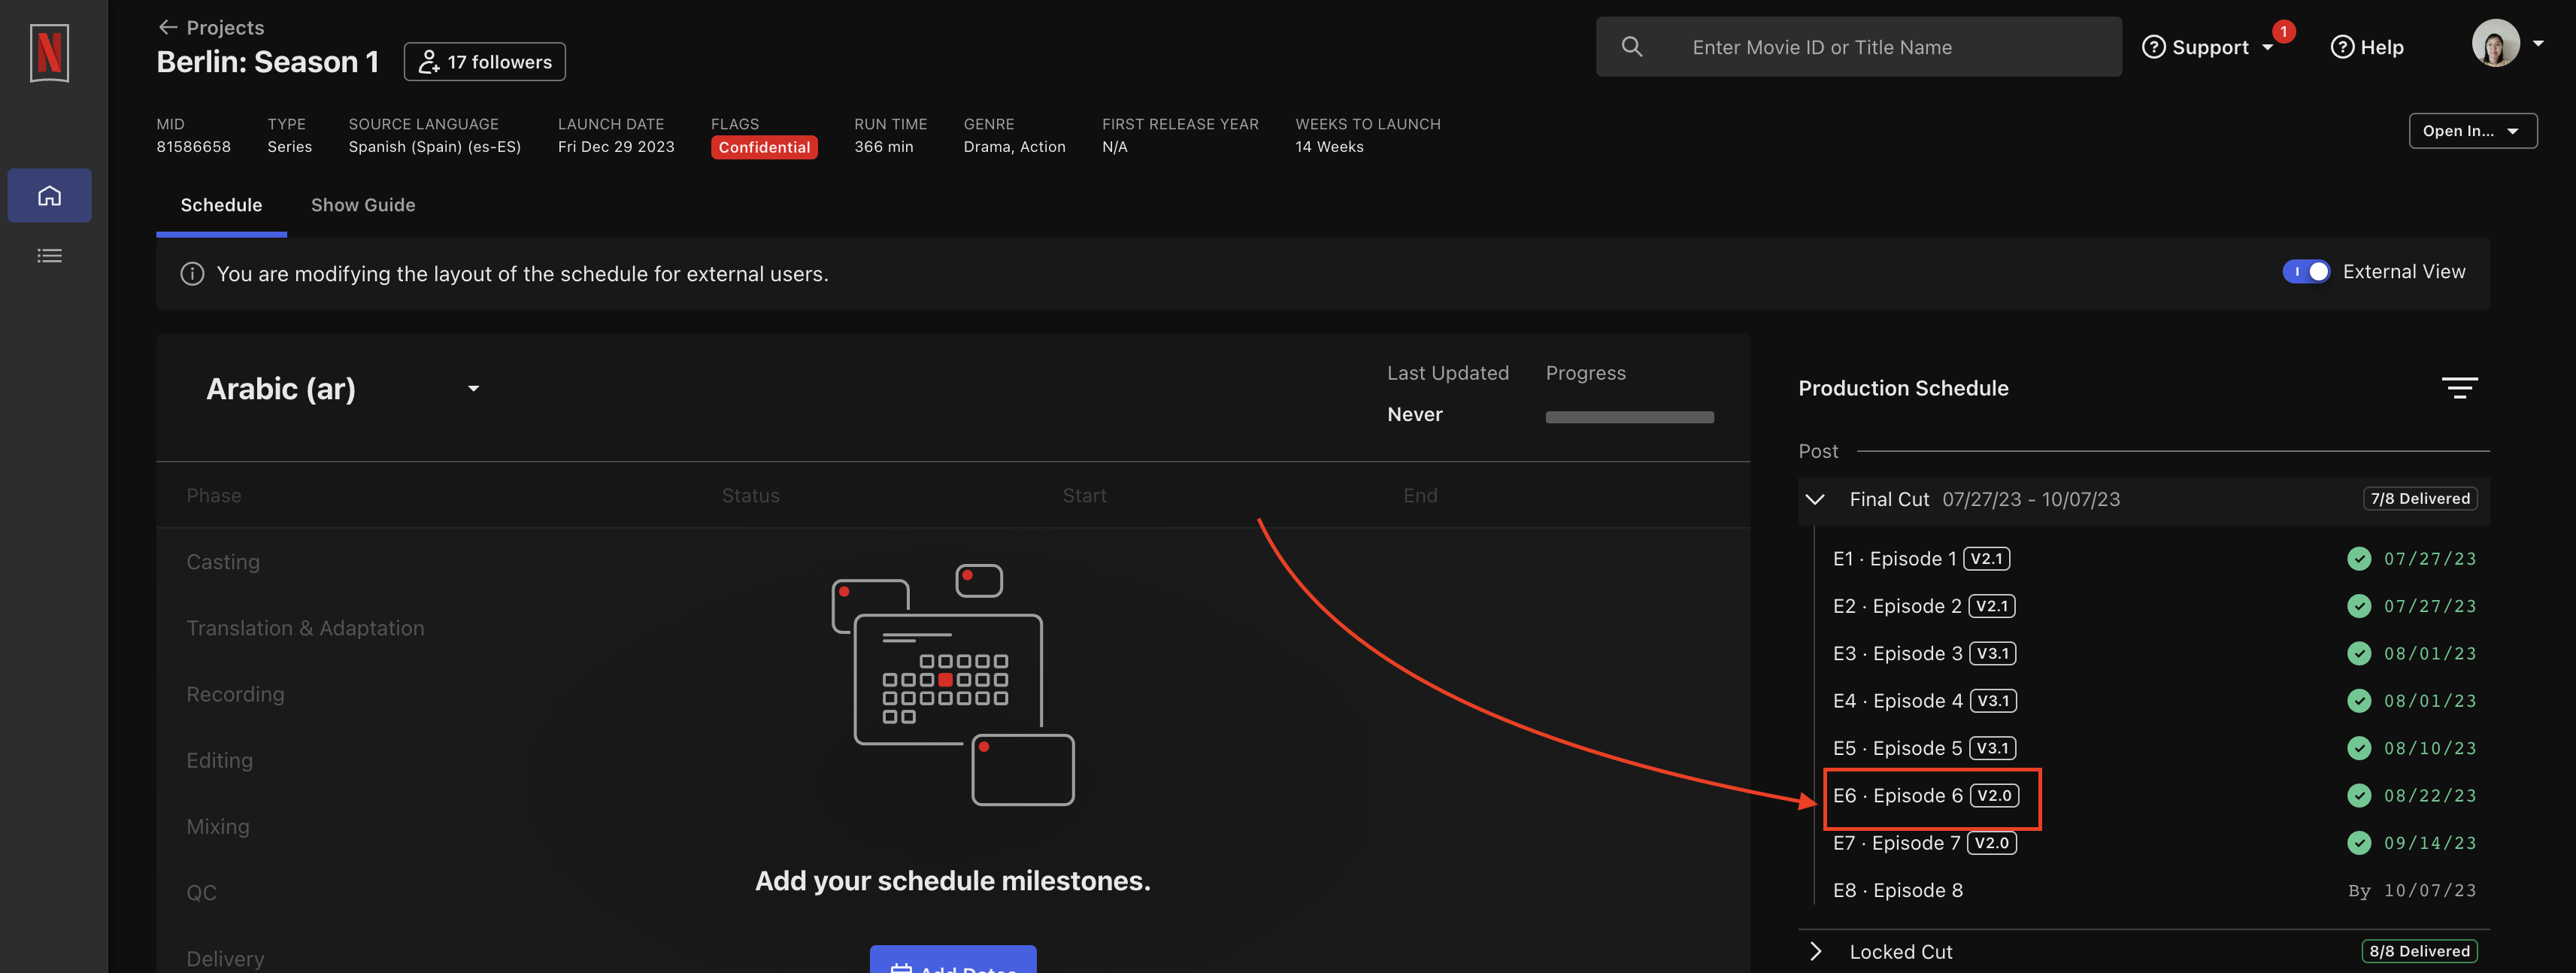Click the 17 followers button
This screenshot has height=973, width=2576.
tap(485, 62)
